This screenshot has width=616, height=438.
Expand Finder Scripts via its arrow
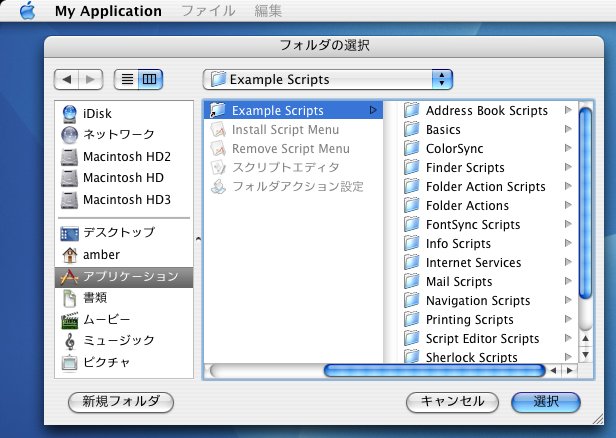[568, 167]
